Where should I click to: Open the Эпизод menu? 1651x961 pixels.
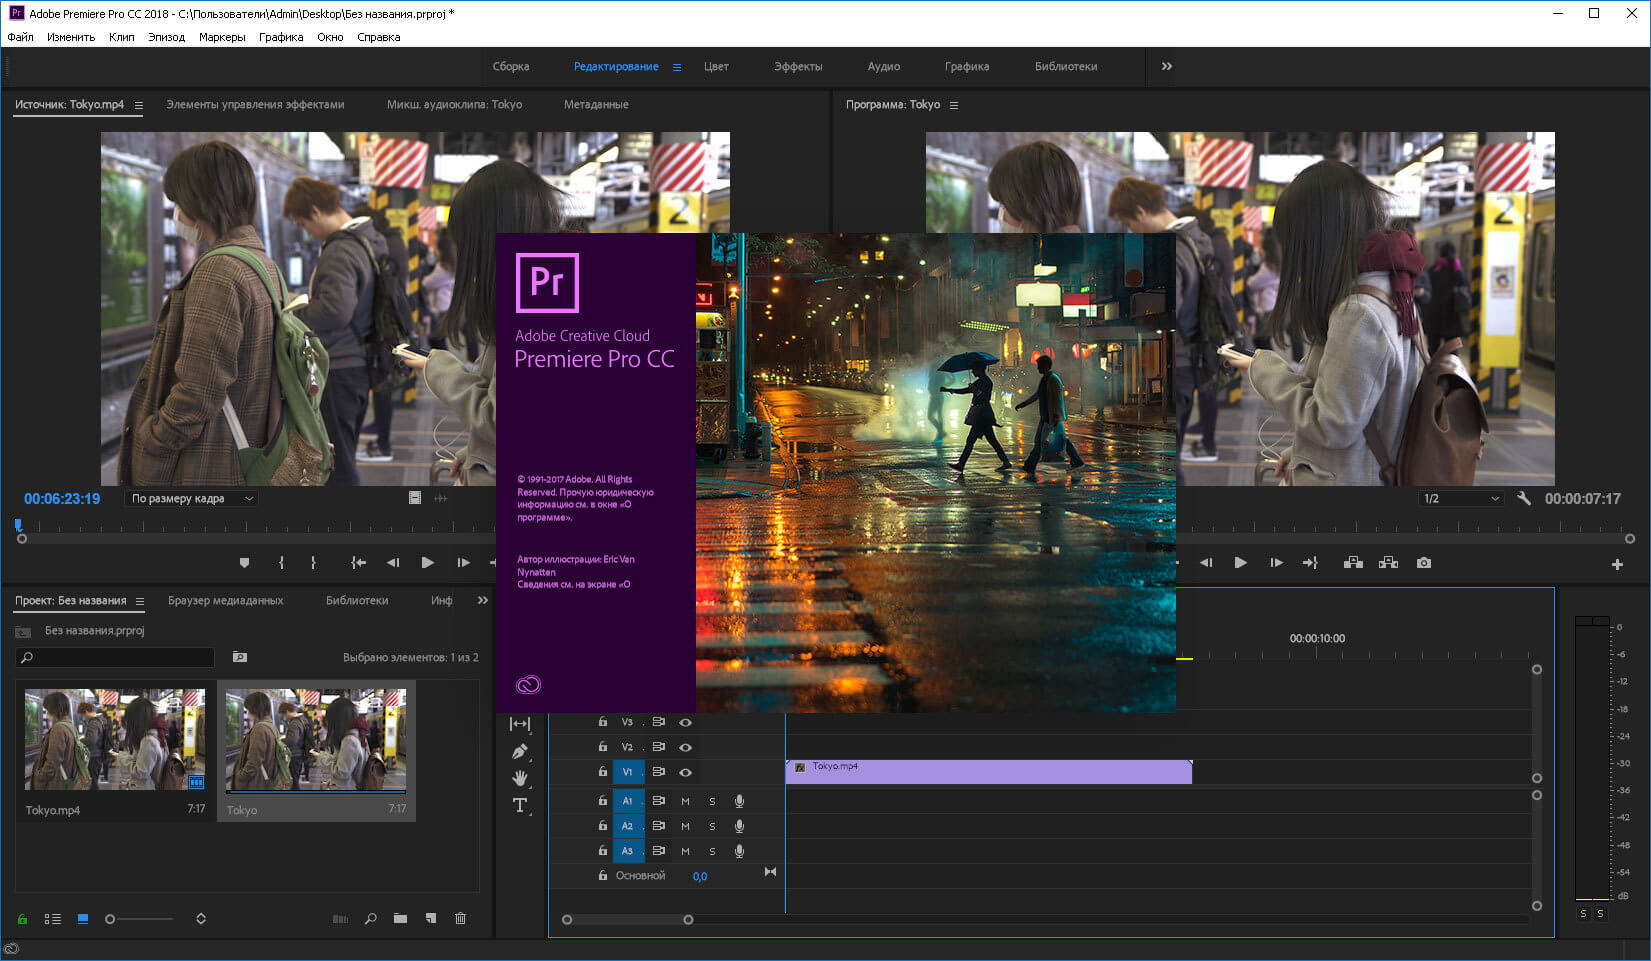[166, 37]
